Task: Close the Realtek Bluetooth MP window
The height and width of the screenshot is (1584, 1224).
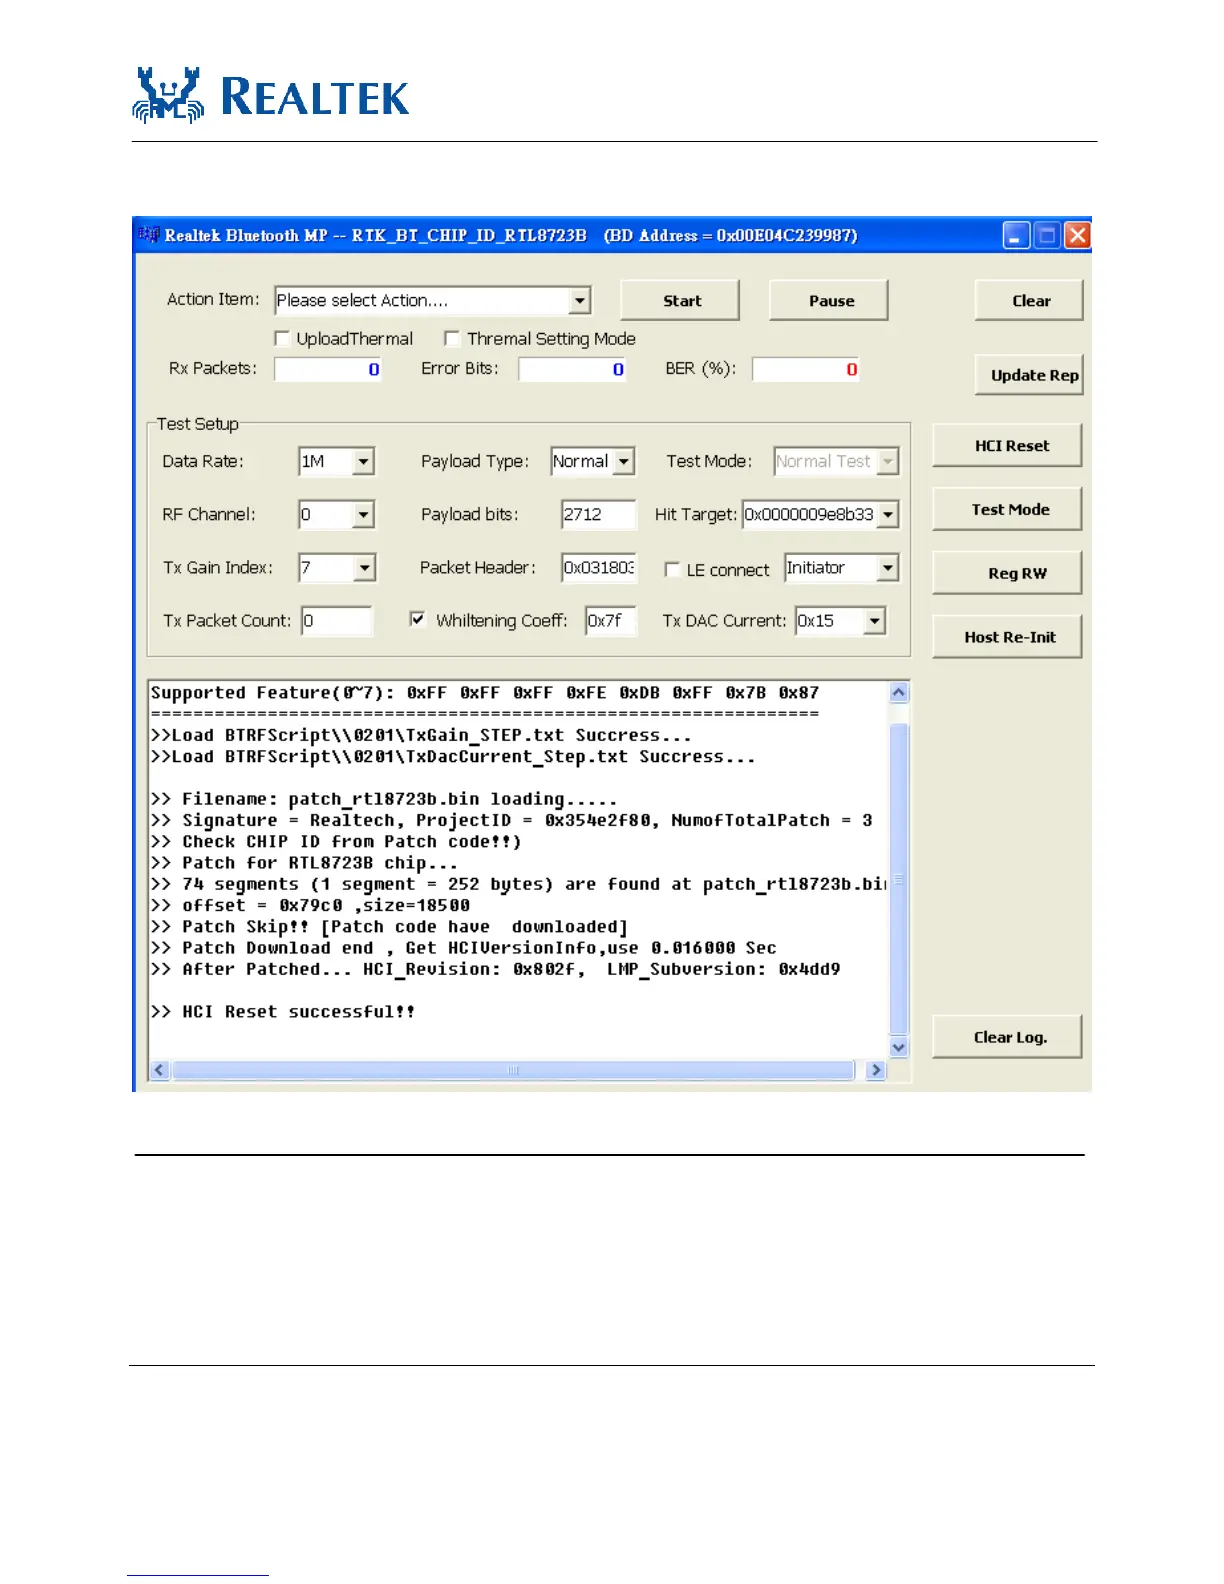Action: pos(1077,236)
